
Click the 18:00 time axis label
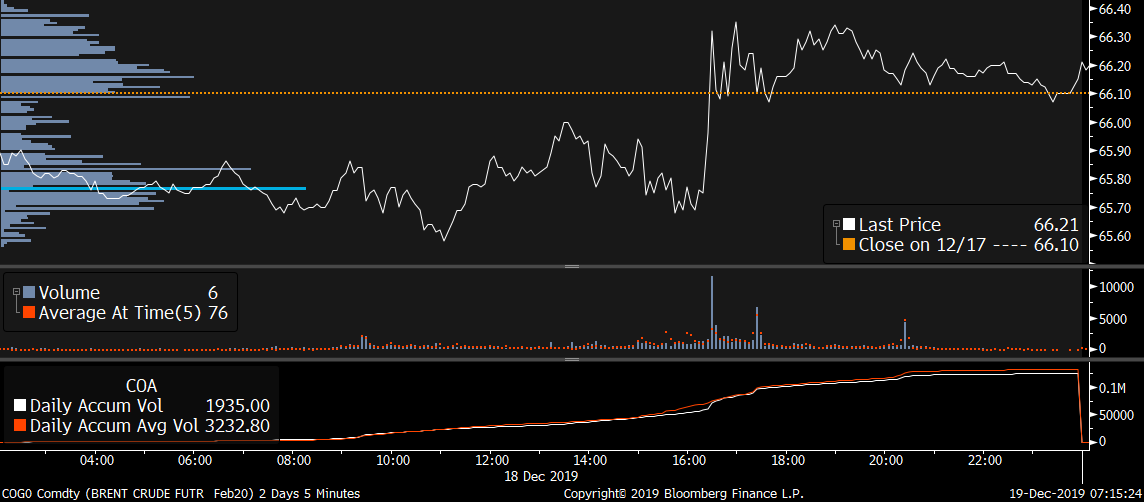(786, 460)
